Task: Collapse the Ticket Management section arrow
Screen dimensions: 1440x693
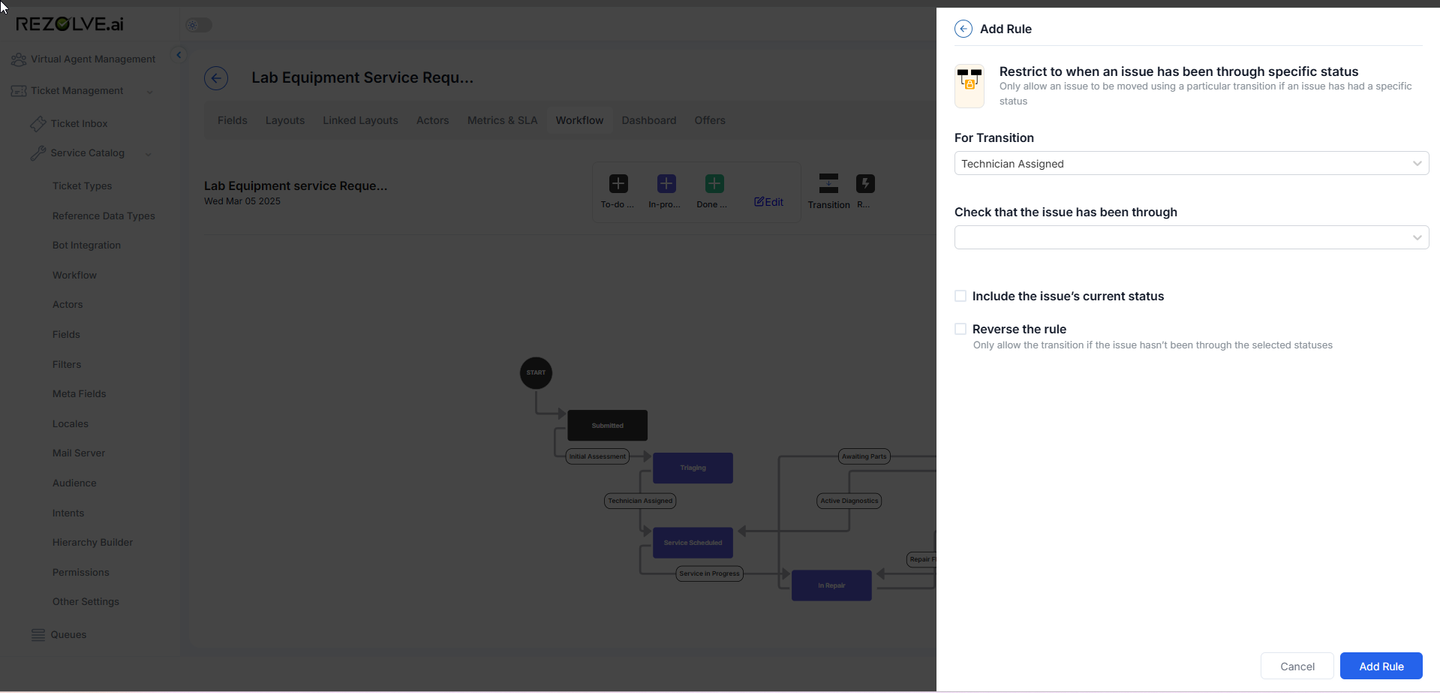Action: click(150, 92)
